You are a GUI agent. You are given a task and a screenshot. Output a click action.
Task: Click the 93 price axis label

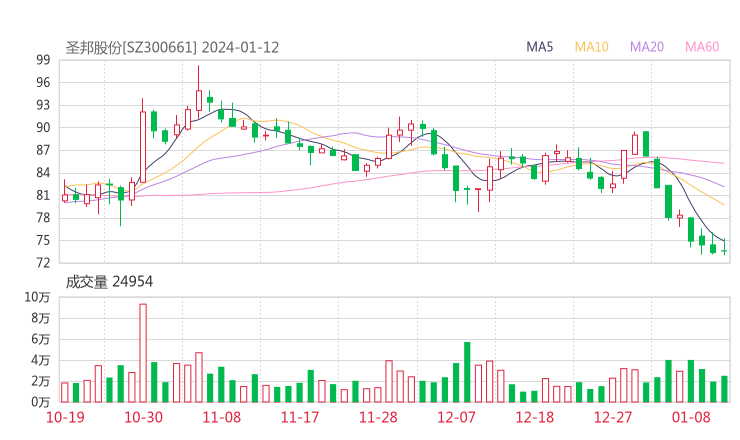pos(43,105)
